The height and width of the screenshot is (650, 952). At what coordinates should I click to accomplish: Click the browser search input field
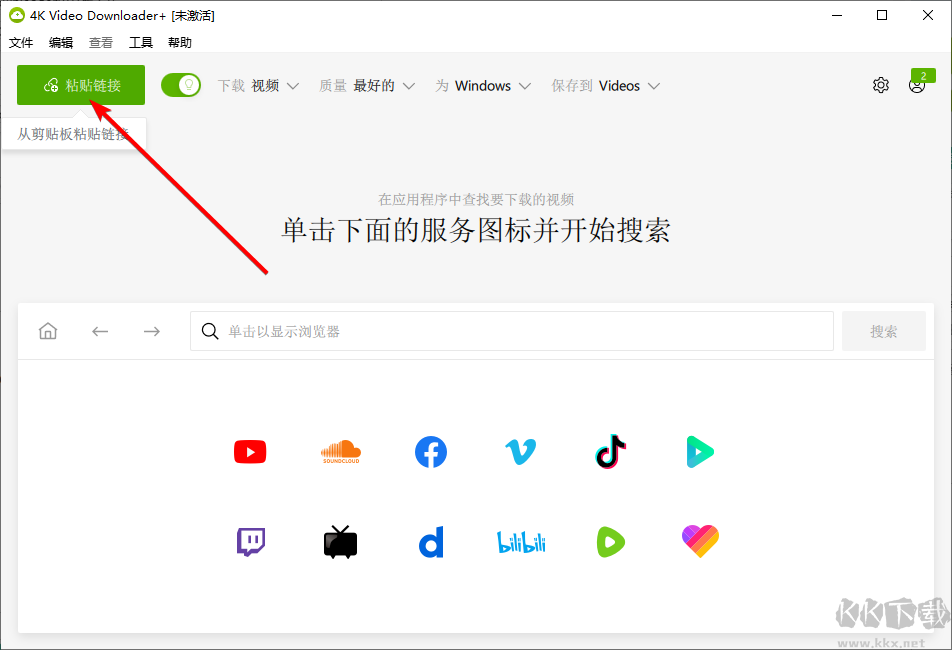click(511, 331)
